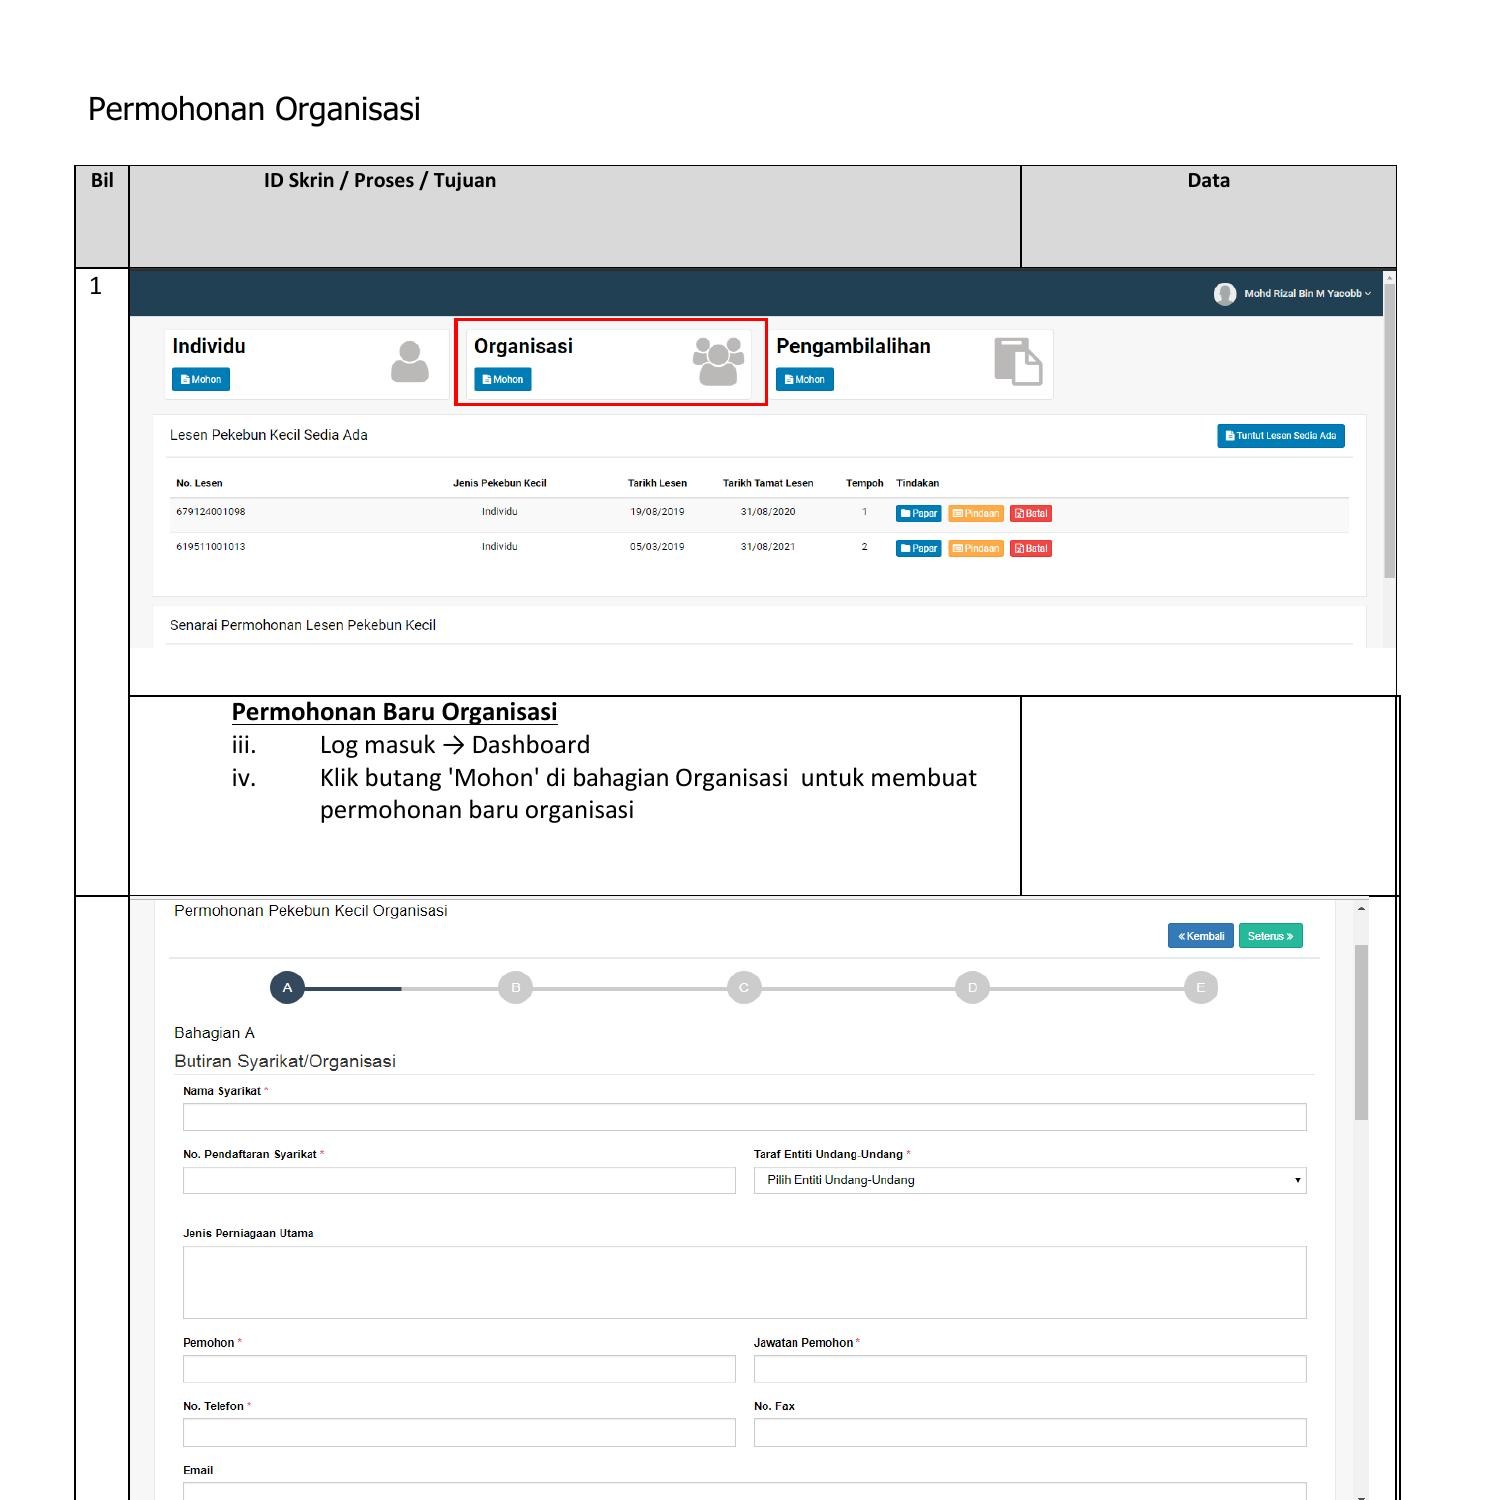This screenshot has height=1500, width=1500.
Task: Switch to the Organisasi section
Action: pyautogui.click(x=524, y=346)
